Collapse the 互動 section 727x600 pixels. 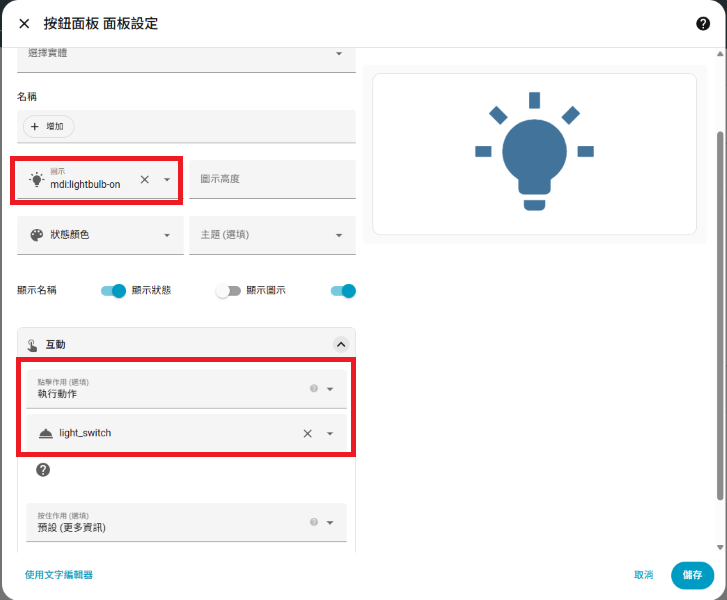(340, 344)
